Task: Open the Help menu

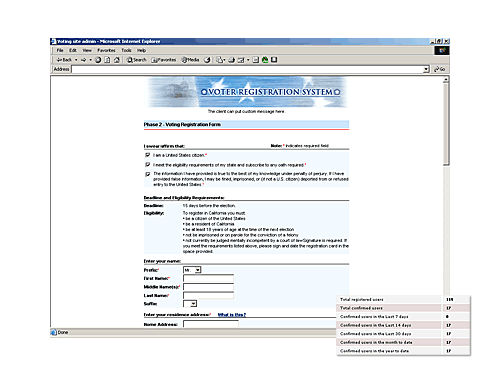Action: coord(141,50)
